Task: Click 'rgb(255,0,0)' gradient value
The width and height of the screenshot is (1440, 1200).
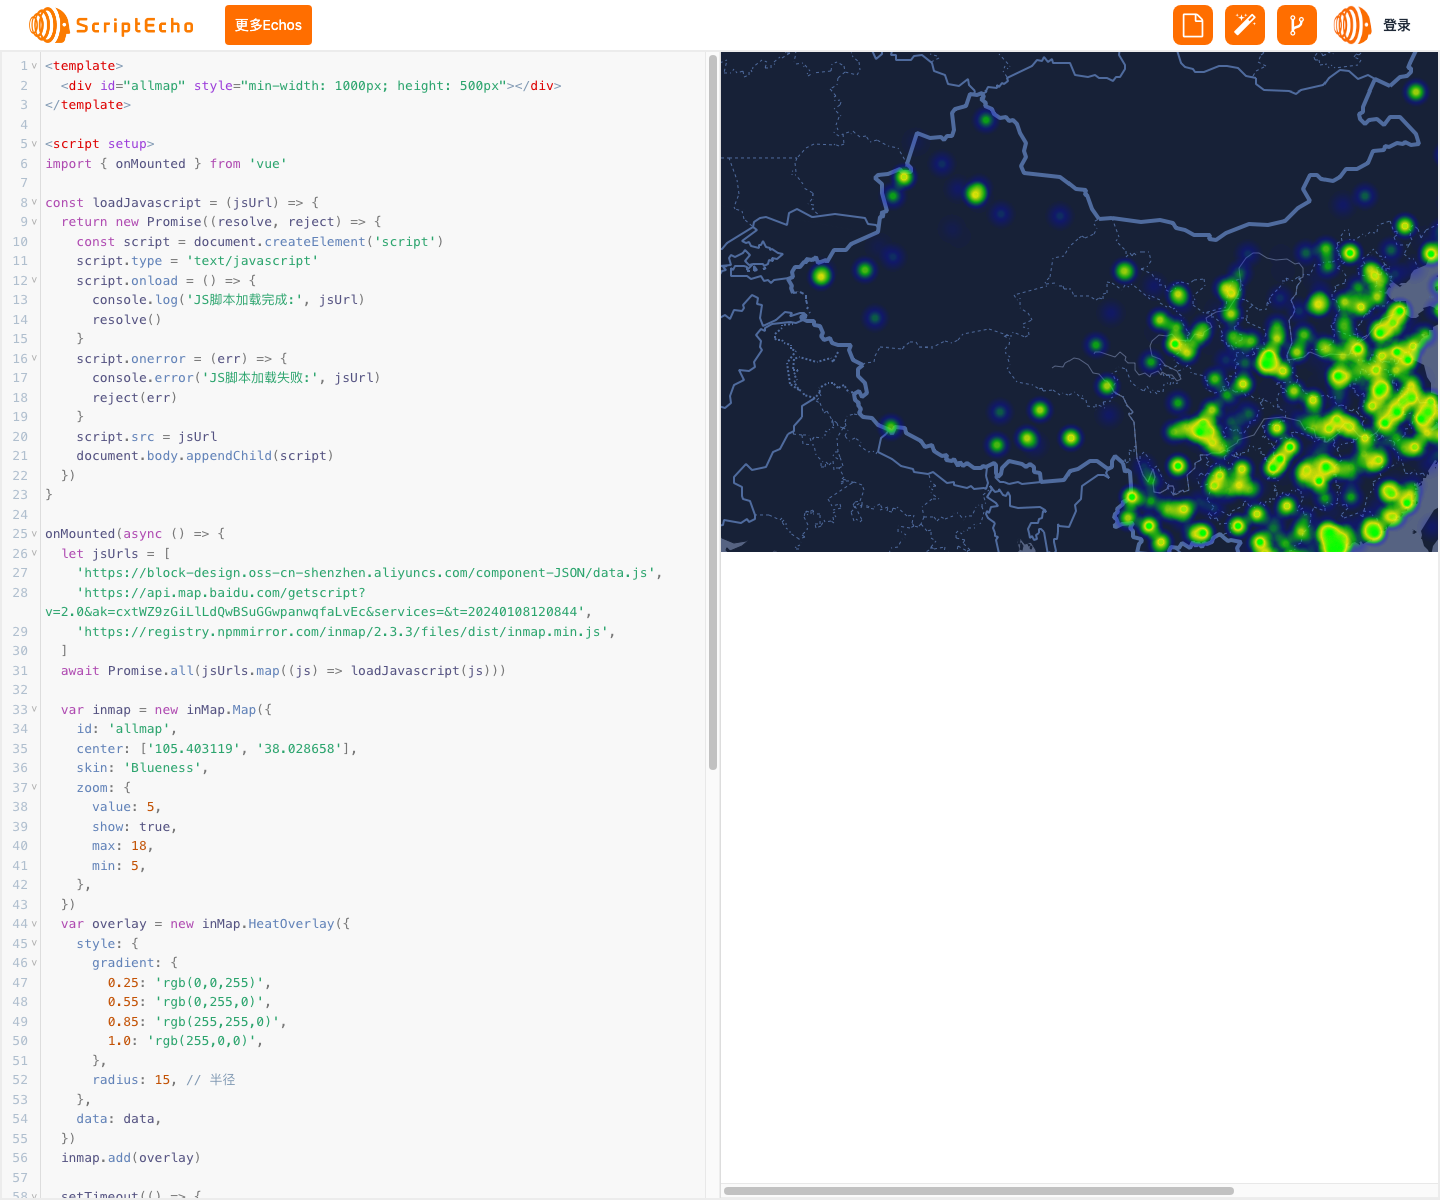Action: pyautogui.click(x=201, y=1041)
